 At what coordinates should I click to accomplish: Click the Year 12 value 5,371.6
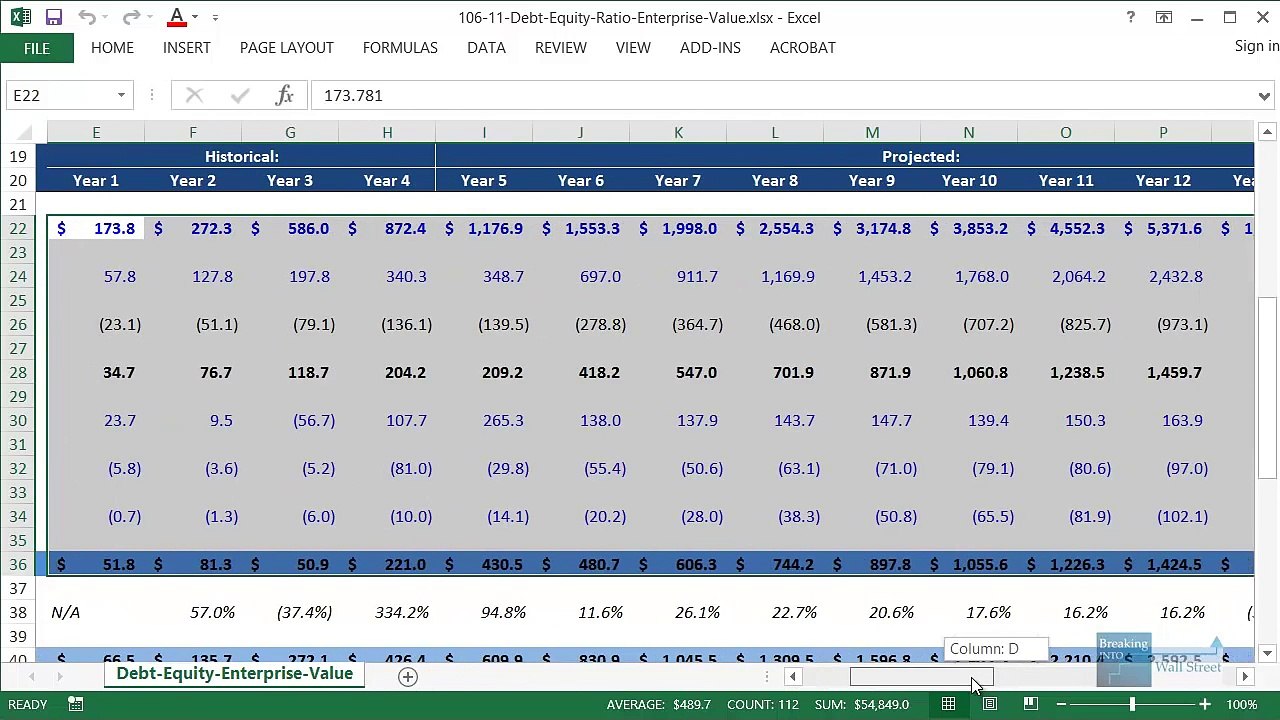1163,228
